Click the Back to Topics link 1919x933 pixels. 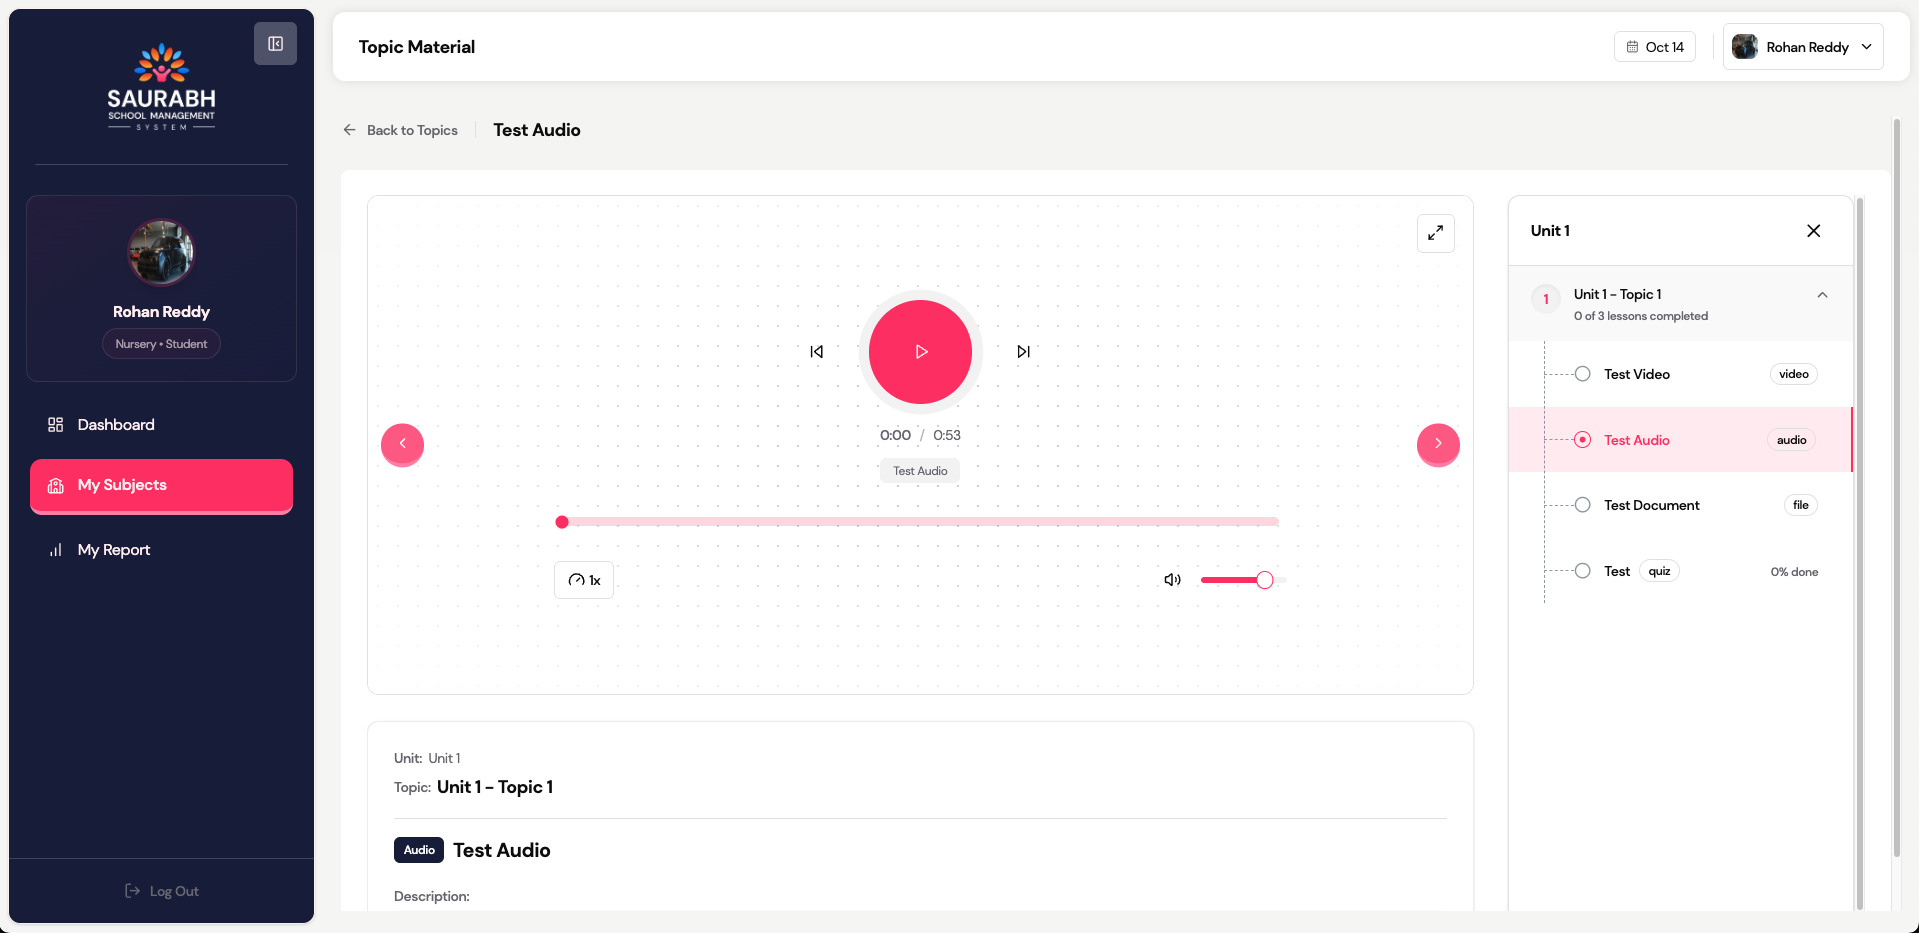click(401, 130)
